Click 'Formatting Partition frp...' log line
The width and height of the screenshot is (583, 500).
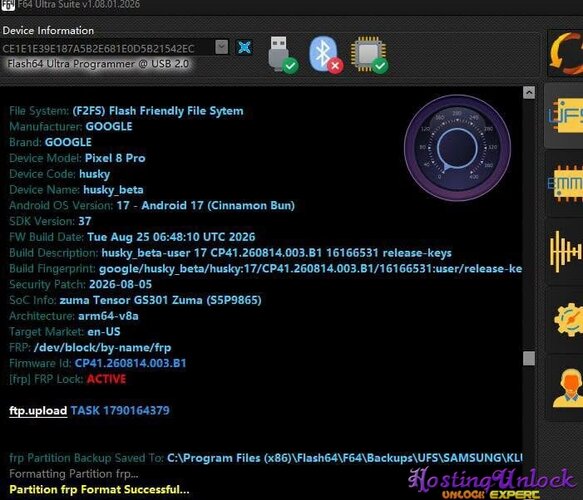(74, 474)
